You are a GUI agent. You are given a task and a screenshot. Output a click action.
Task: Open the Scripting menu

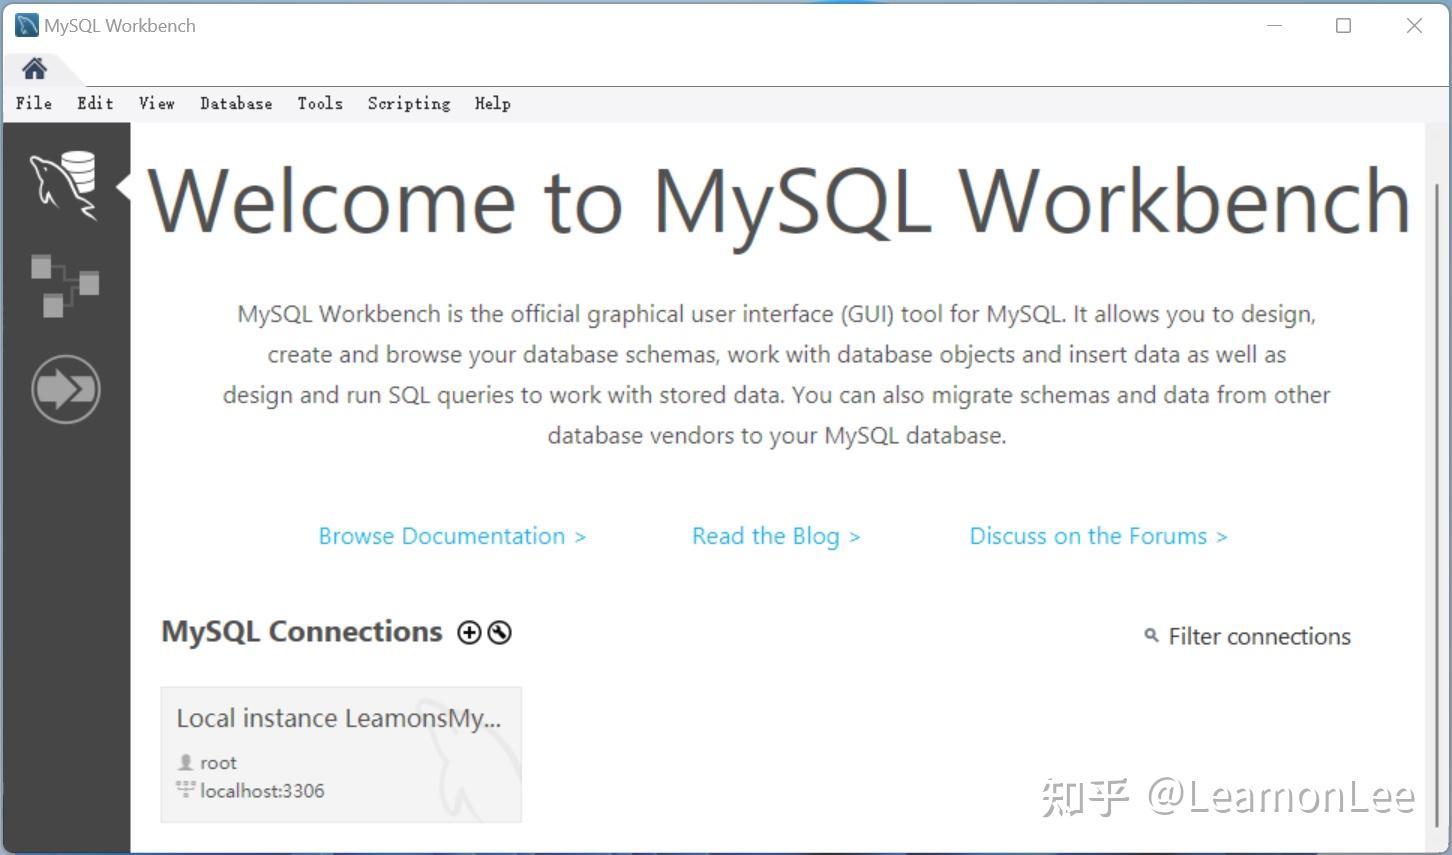pyautogui.click(x=408, y=103)
